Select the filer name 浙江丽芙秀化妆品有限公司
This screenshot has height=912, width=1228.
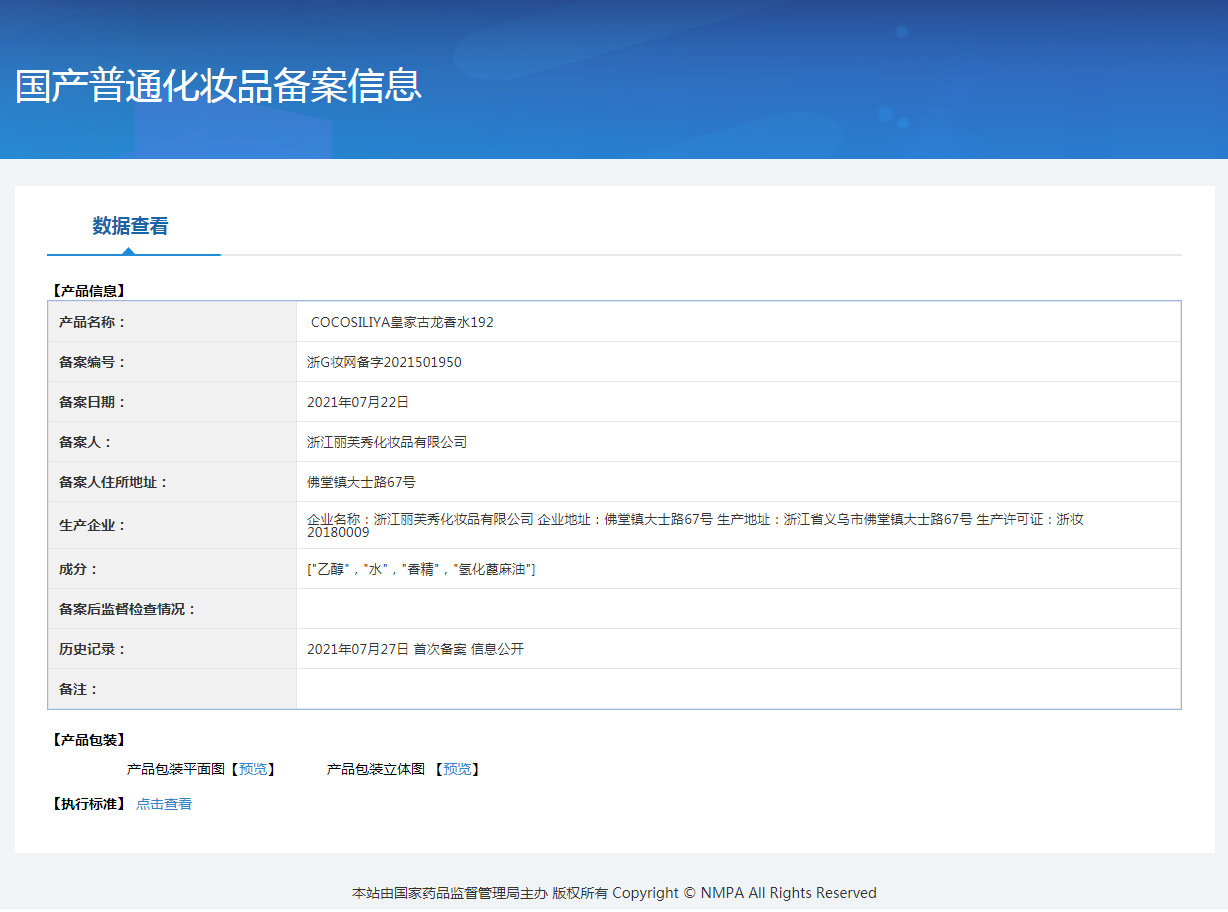387,442
